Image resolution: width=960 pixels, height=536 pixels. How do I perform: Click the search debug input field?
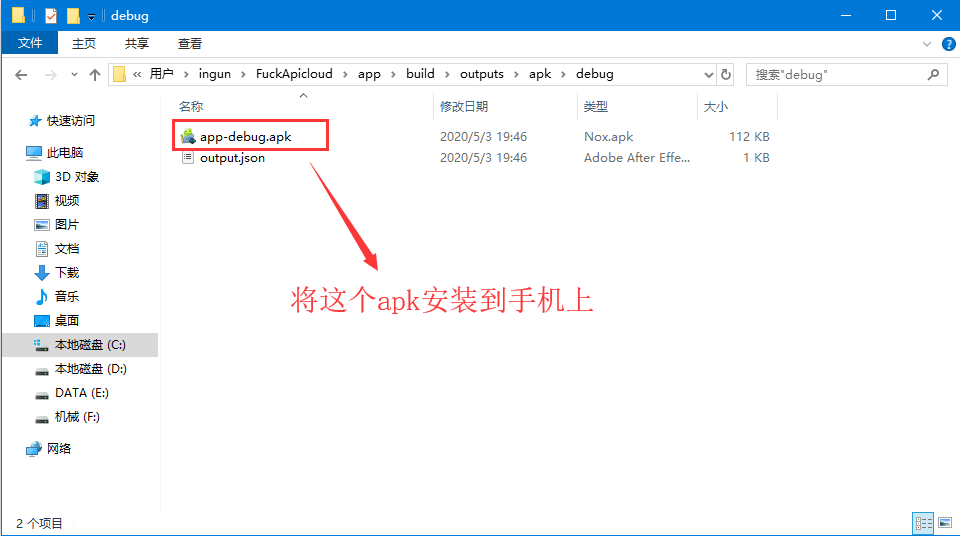pos(835,74)
